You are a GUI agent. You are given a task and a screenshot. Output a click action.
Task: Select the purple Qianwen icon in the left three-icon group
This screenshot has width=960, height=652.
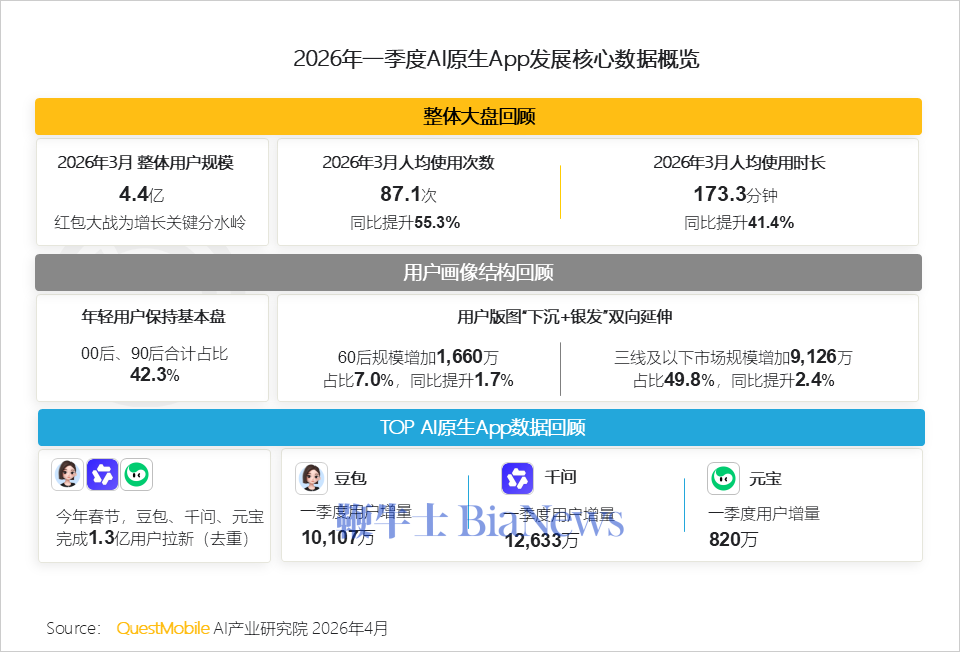pyautogui.click(x=102, y=474)
